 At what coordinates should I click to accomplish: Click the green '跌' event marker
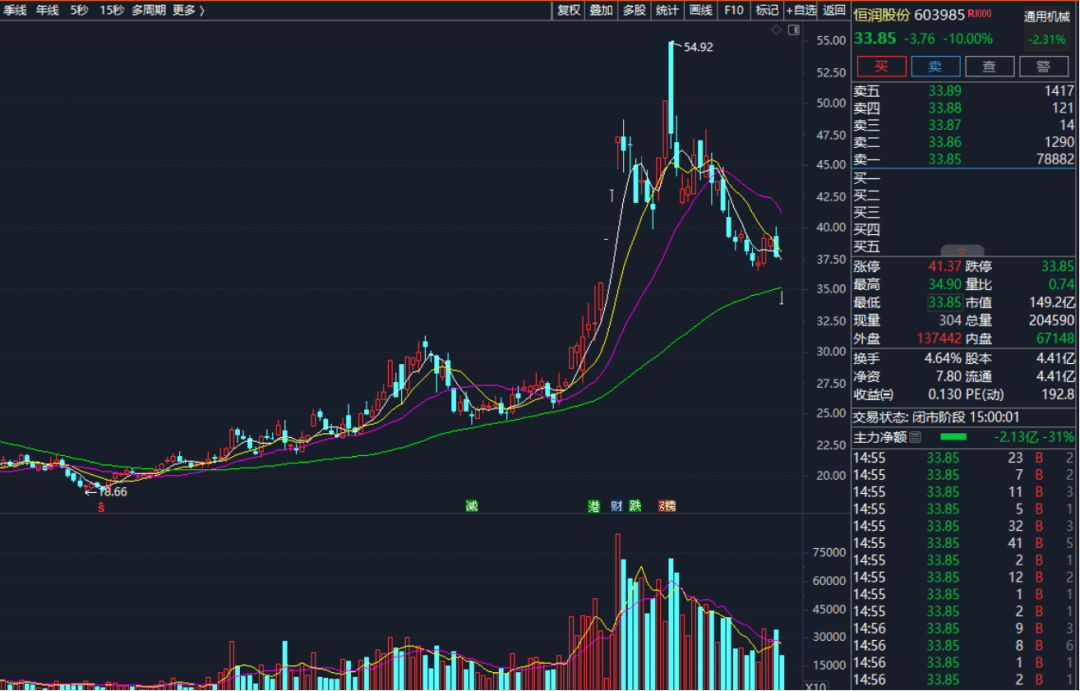coord(635,506)
